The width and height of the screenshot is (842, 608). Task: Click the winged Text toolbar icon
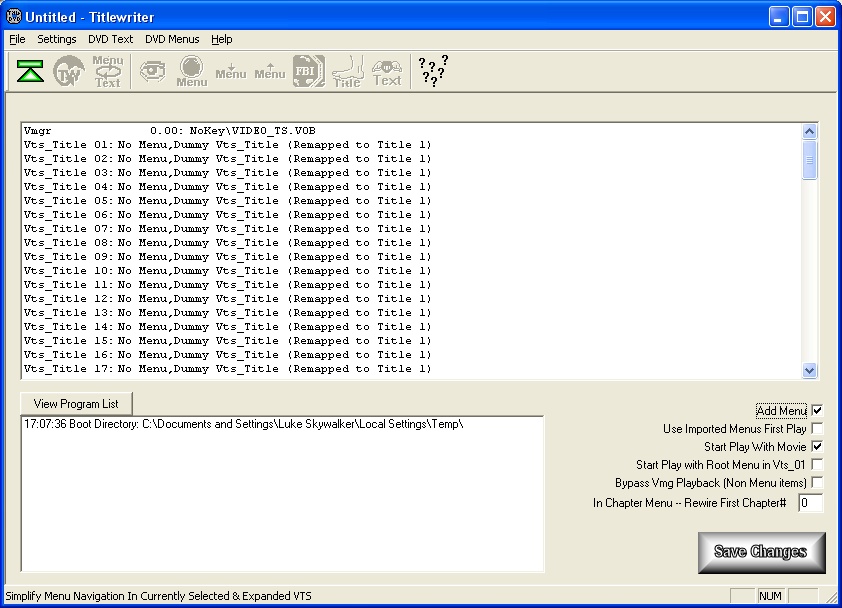(x=387, y=72)
